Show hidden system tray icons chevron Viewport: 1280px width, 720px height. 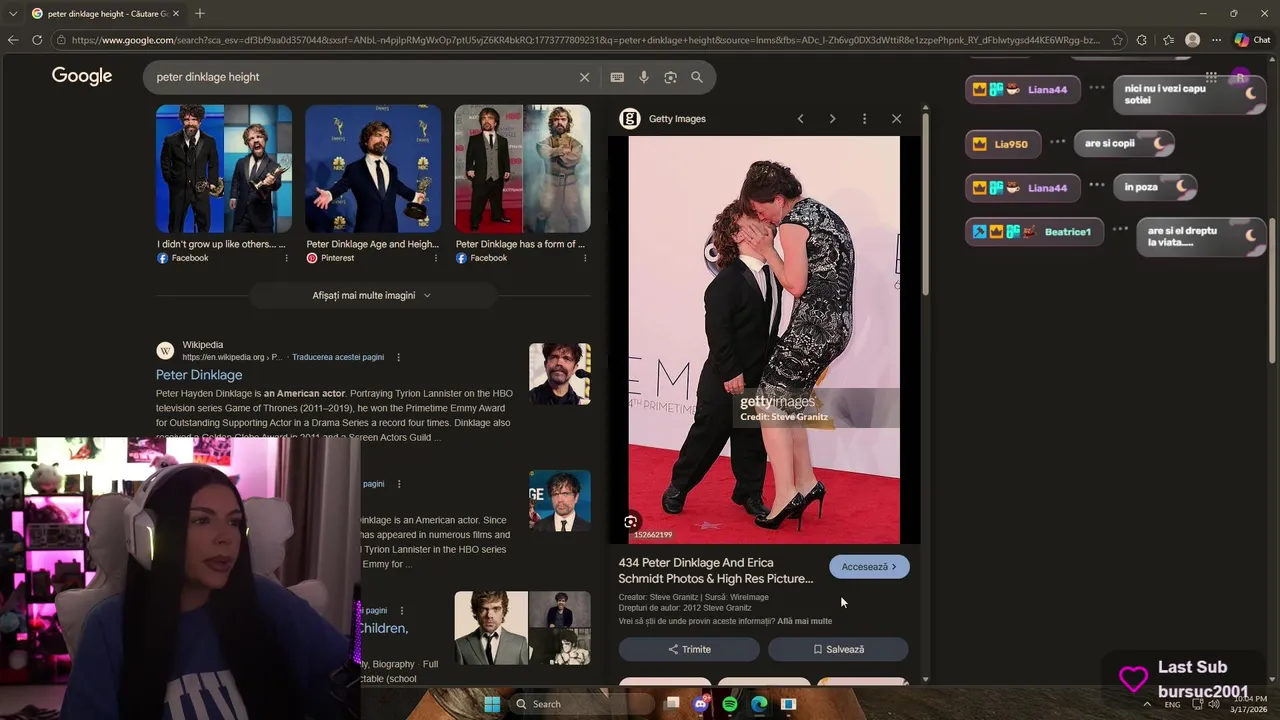pyautogui.click(x=1147, y=704)
